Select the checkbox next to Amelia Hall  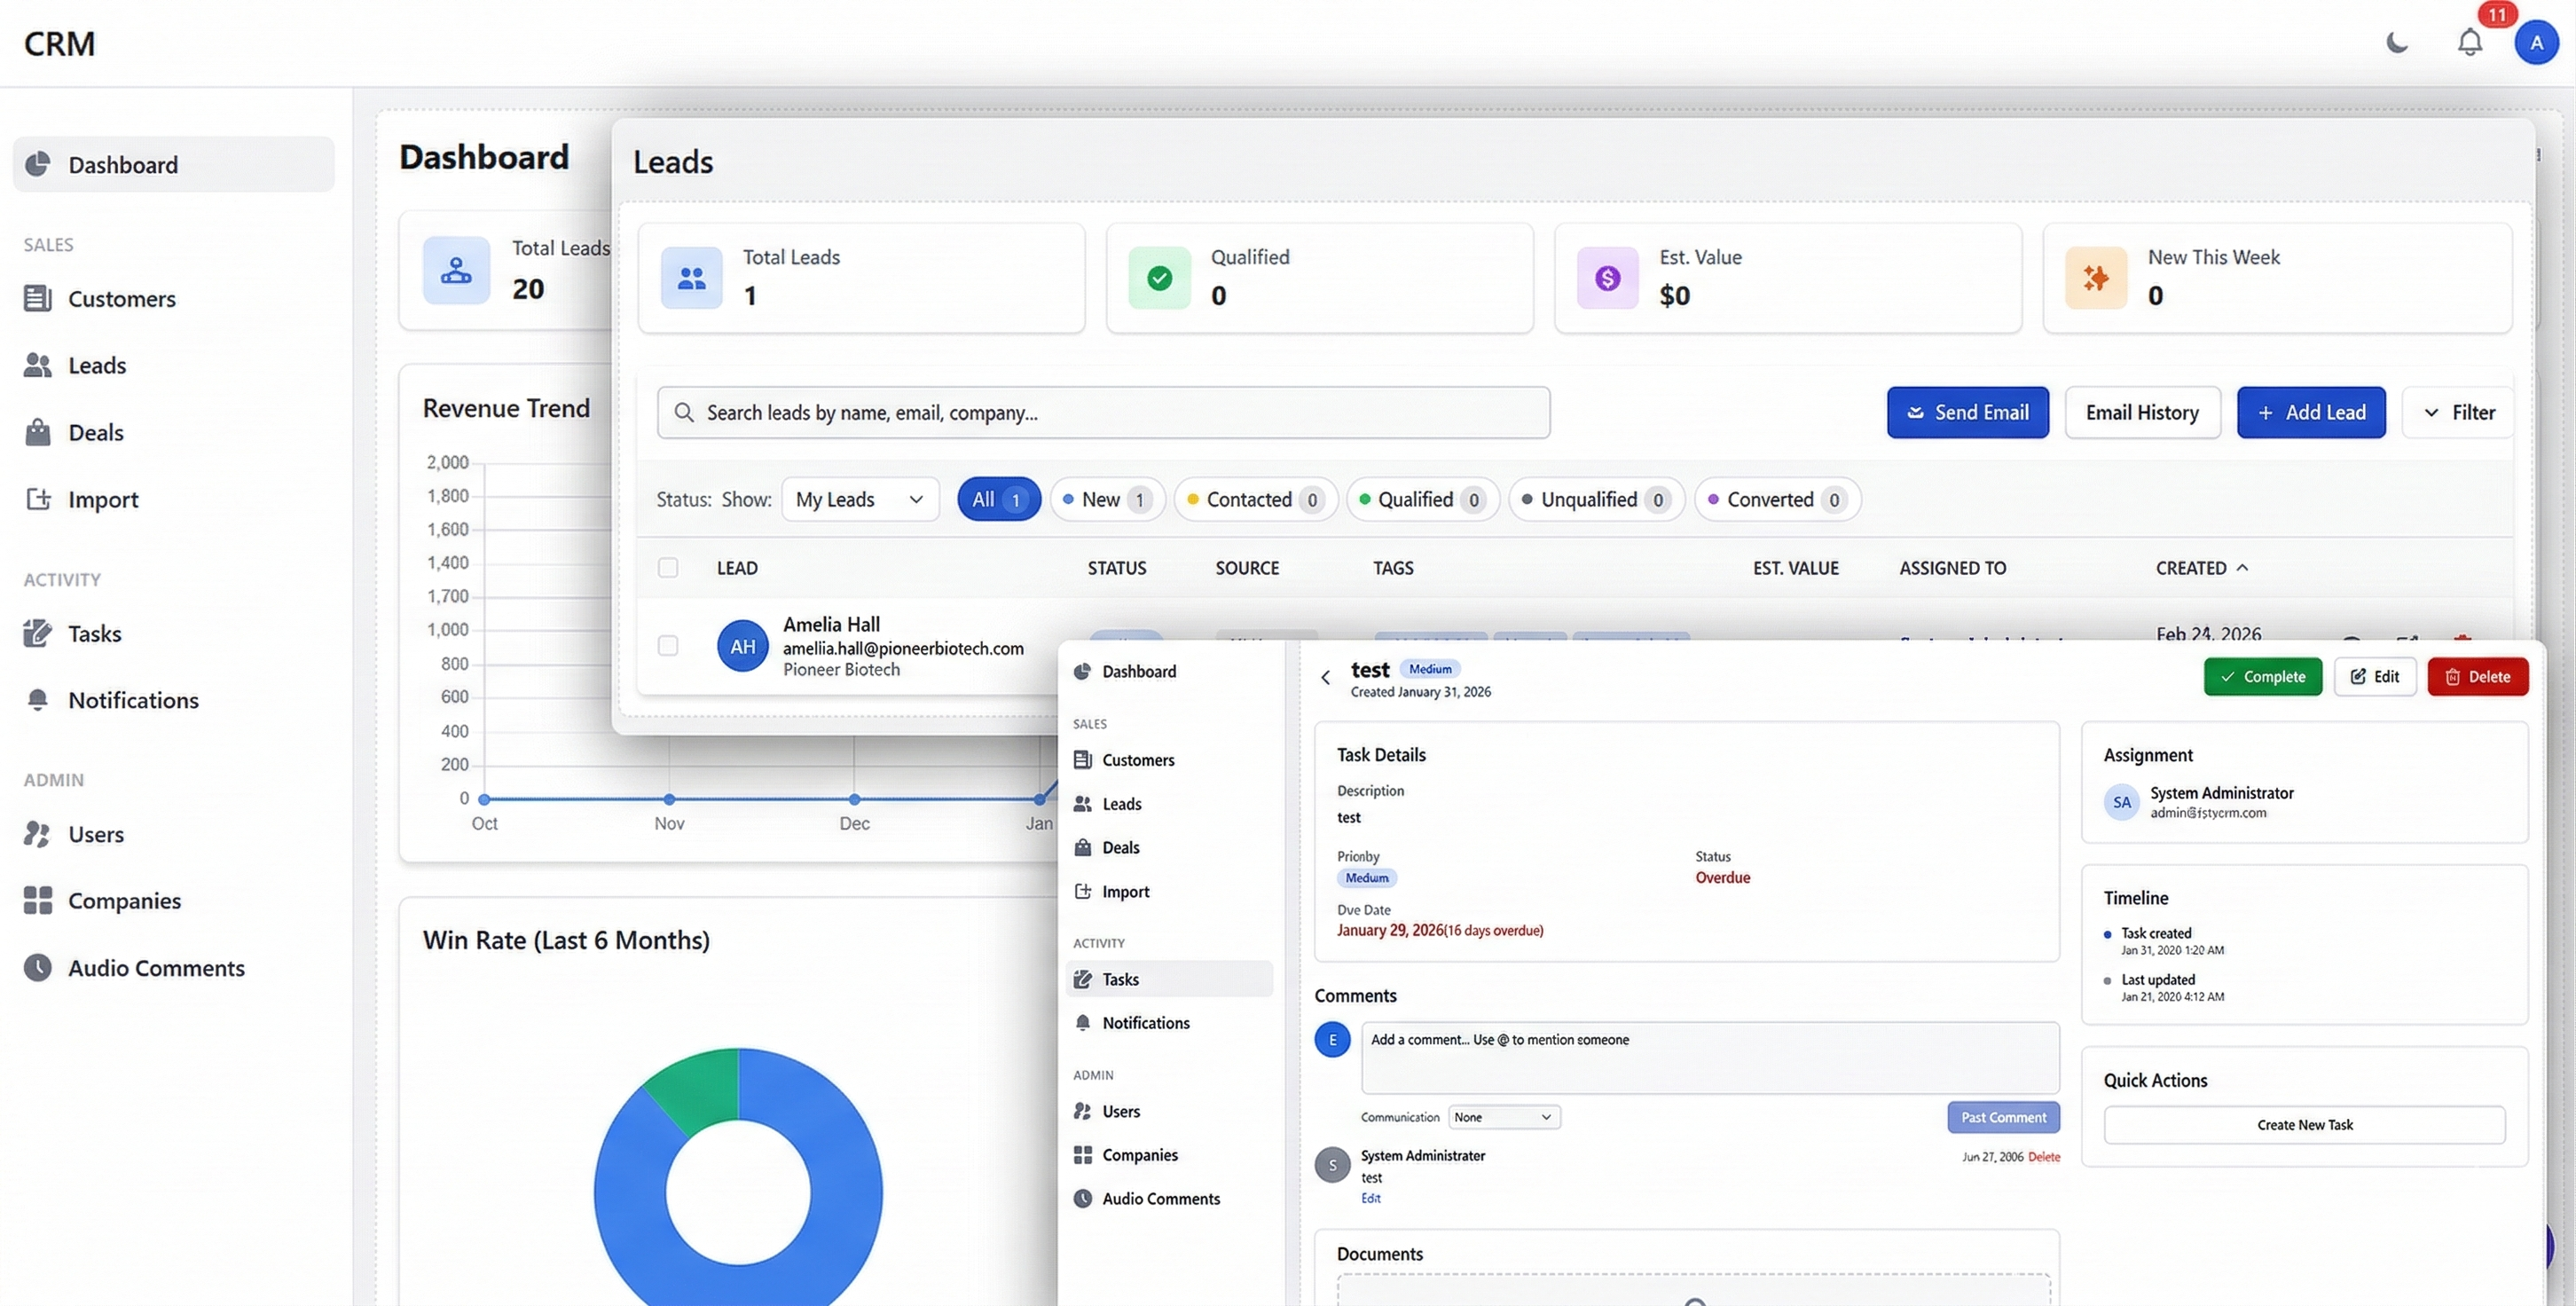(668, 645)
